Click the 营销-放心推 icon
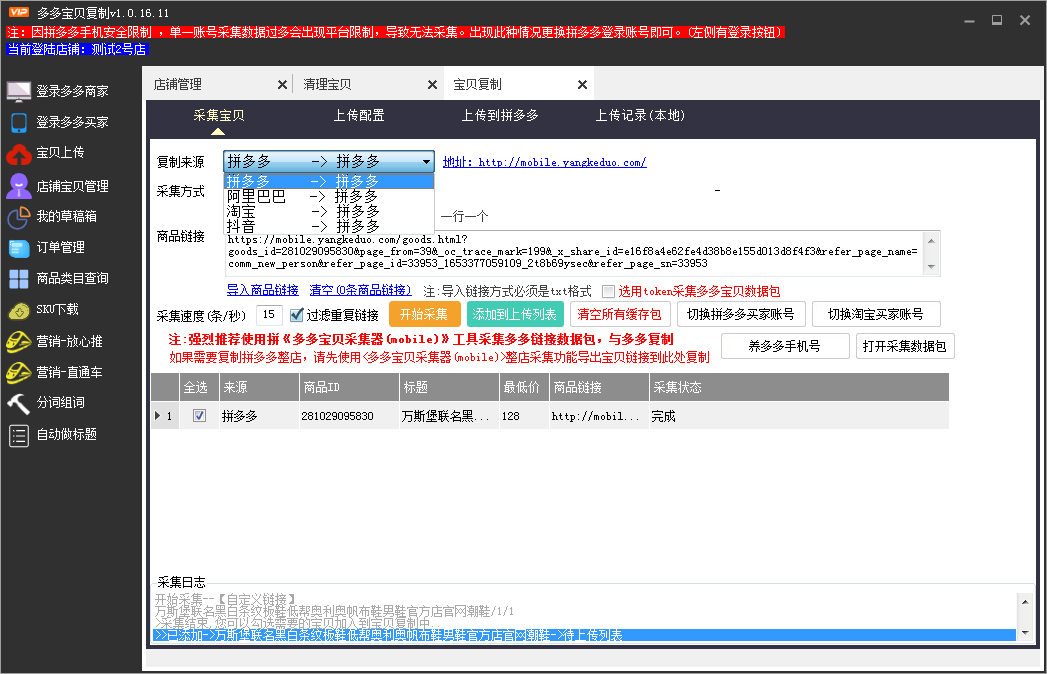 19,341
